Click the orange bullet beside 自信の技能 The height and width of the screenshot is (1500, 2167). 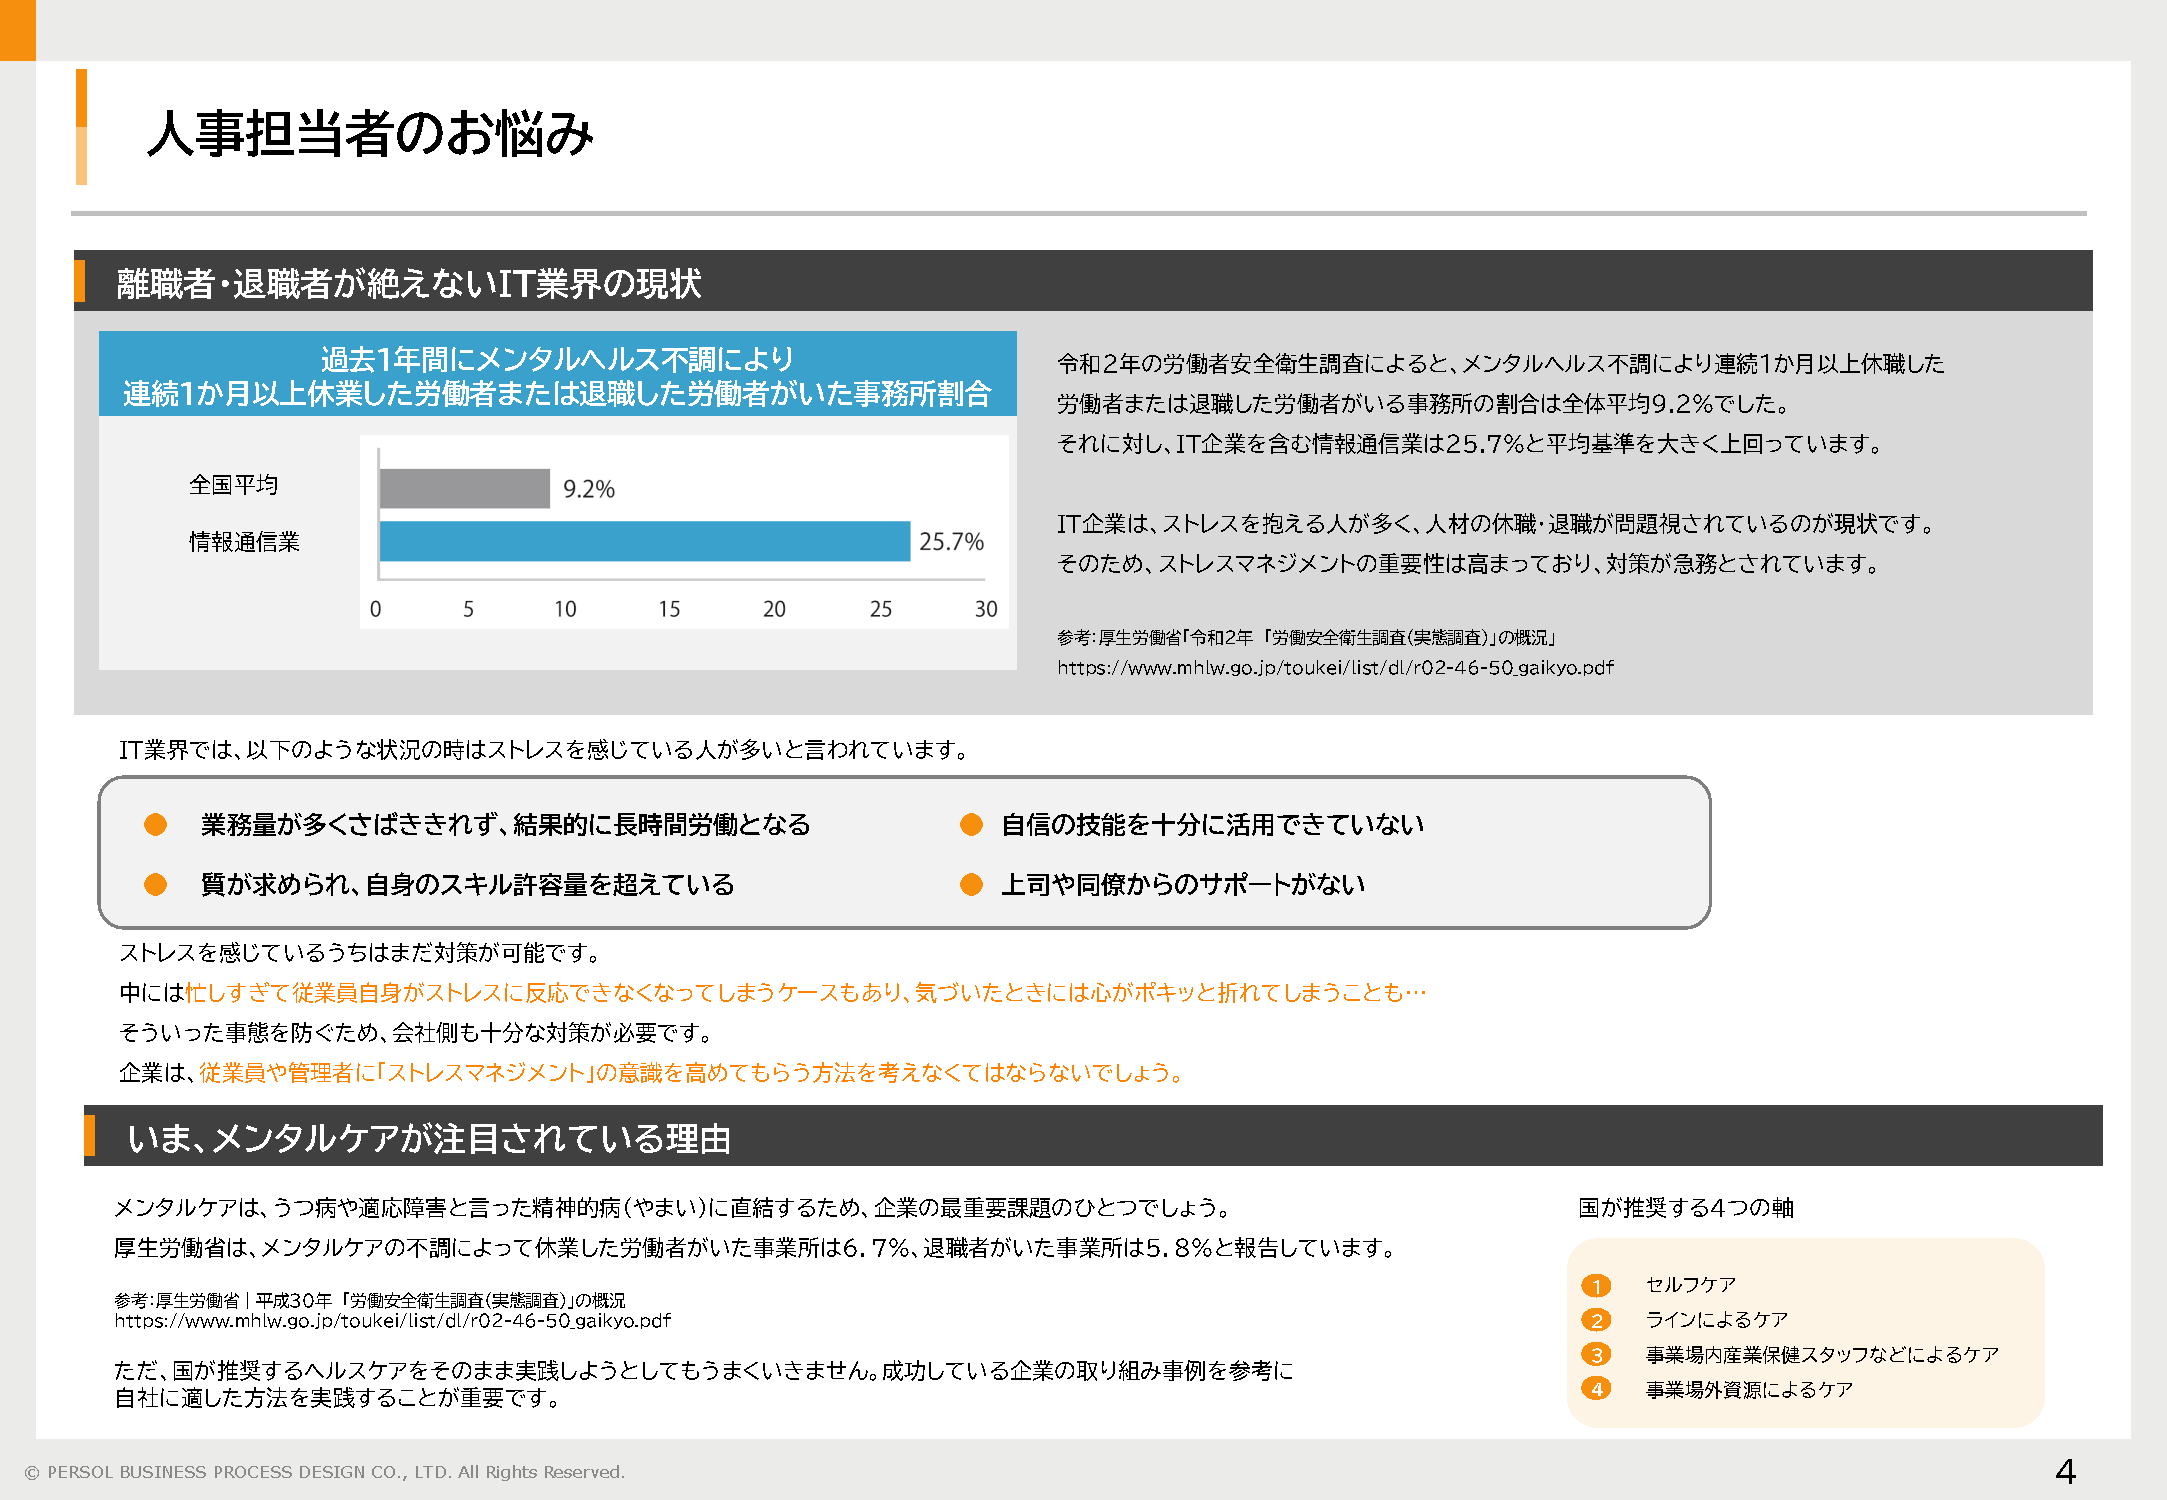971,824
